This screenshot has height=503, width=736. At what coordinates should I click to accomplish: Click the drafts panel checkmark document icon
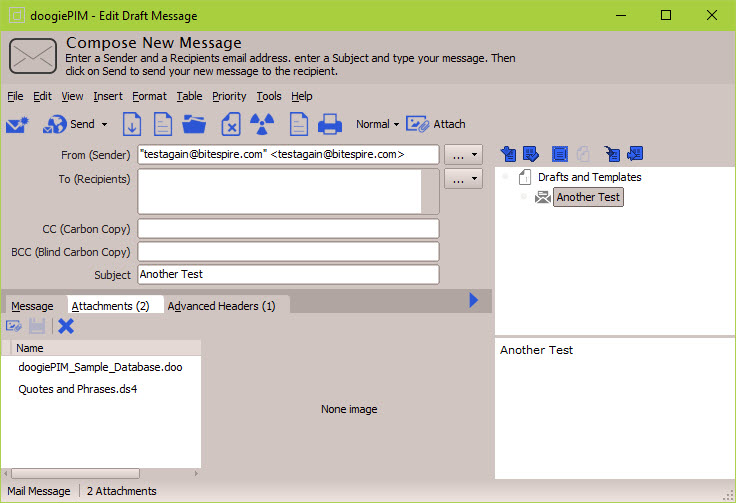(x=531, y=153)
